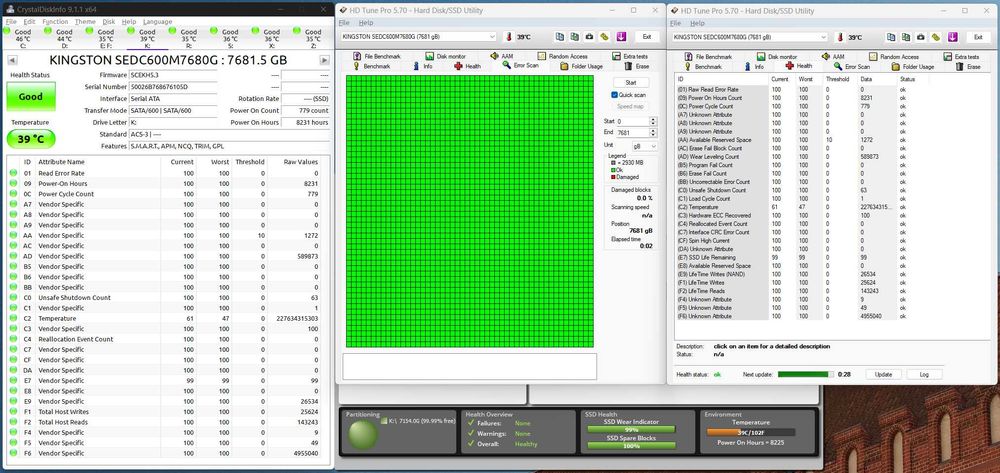
Task: Select drive S: status icon in CrystalDiskInfo
Action: [214, 30]
